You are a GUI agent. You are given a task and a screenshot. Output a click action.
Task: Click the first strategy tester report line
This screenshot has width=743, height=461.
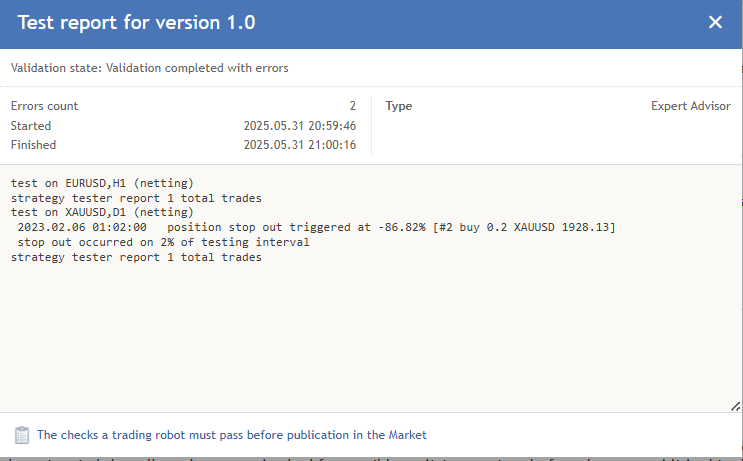pos(136,198)
